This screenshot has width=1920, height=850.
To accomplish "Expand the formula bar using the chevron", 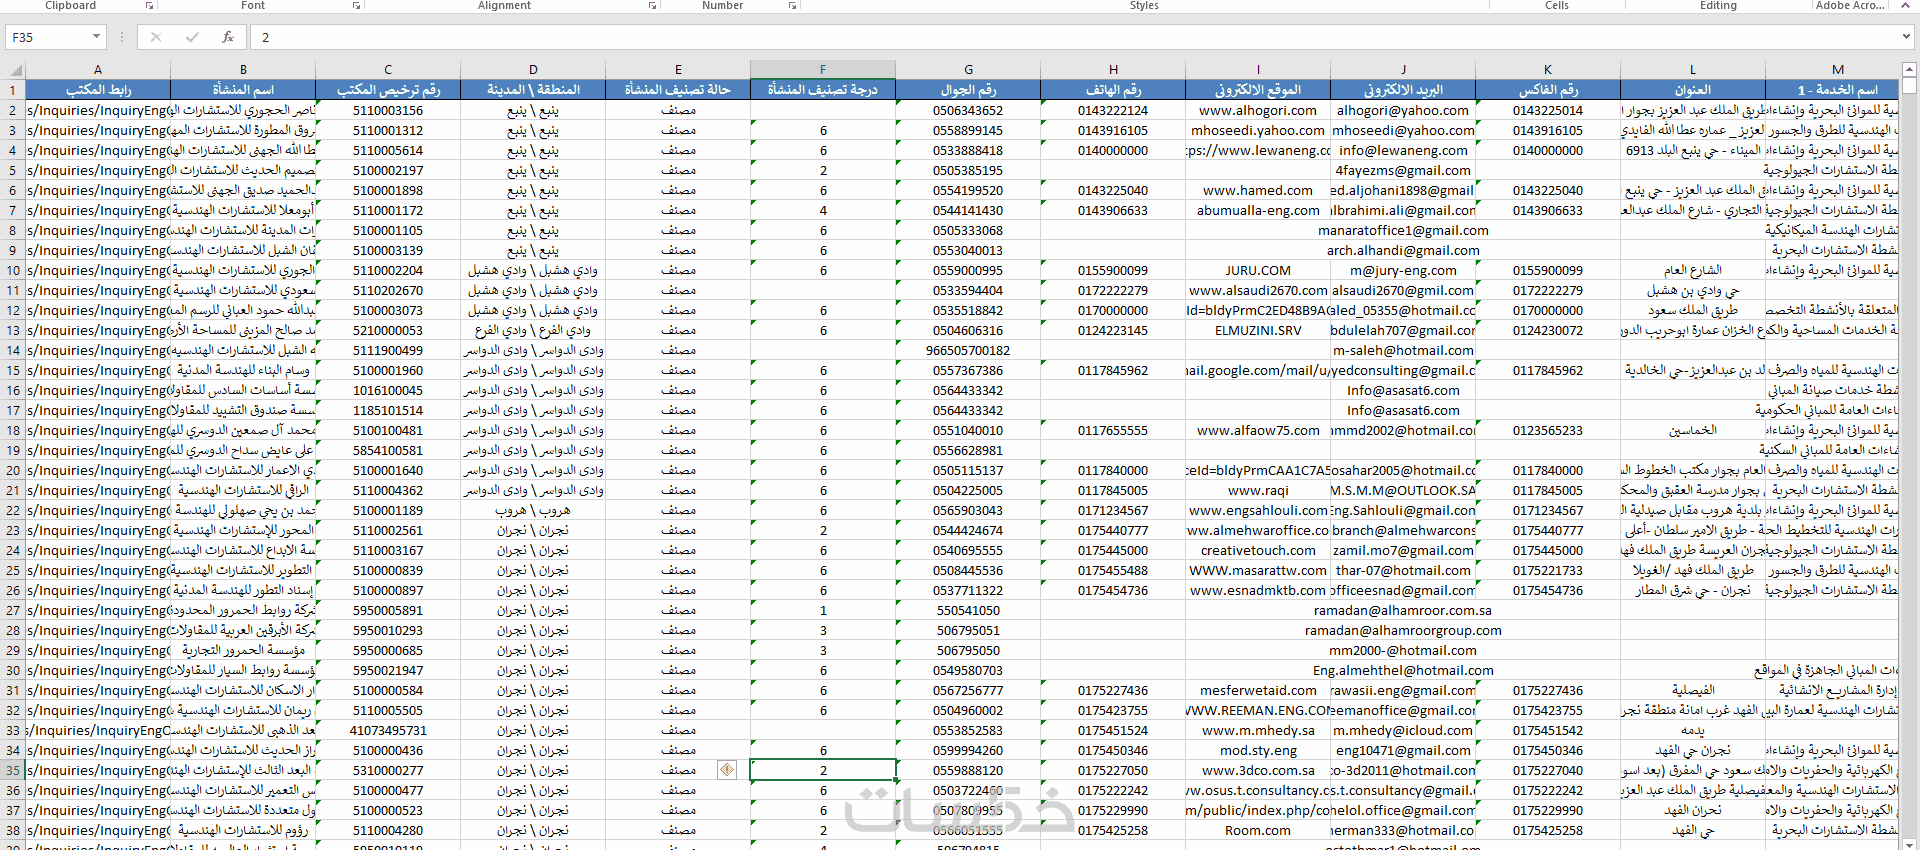I will (1906, 37).
